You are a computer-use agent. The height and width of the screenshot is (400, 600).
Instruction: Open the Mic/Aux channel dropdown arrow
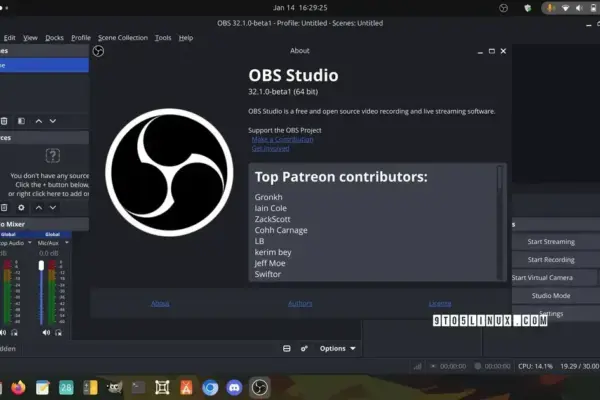tap(67, 243)
